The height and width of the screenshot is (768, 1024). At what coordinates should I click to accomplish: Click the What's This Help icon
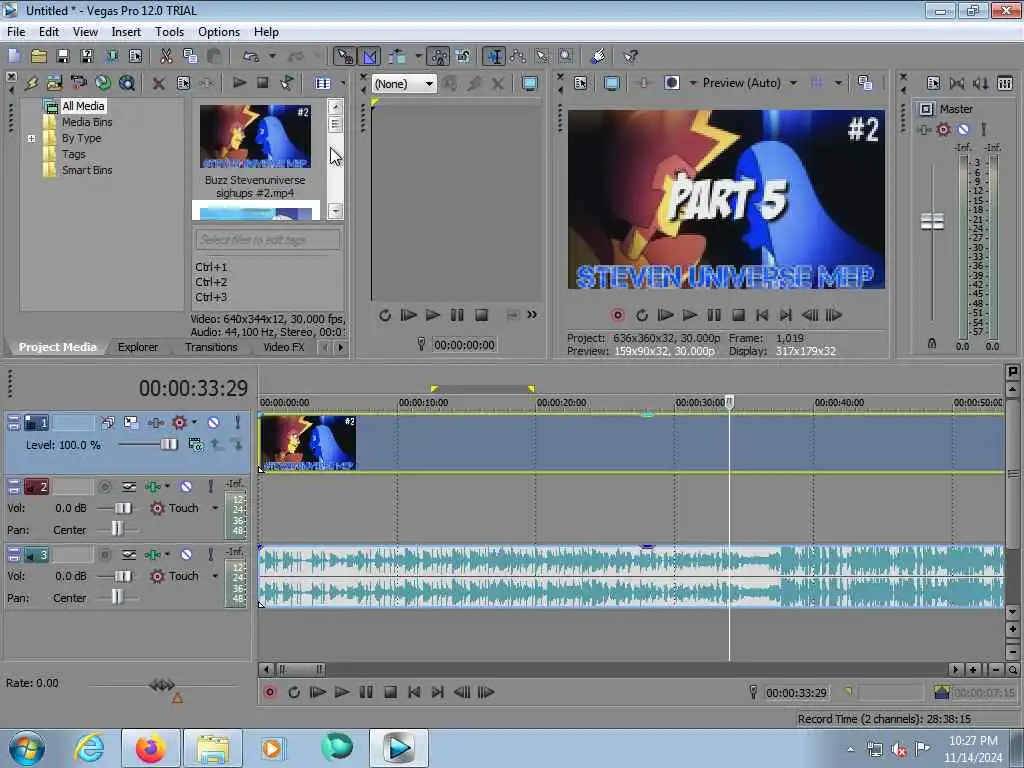click(630, 56)
